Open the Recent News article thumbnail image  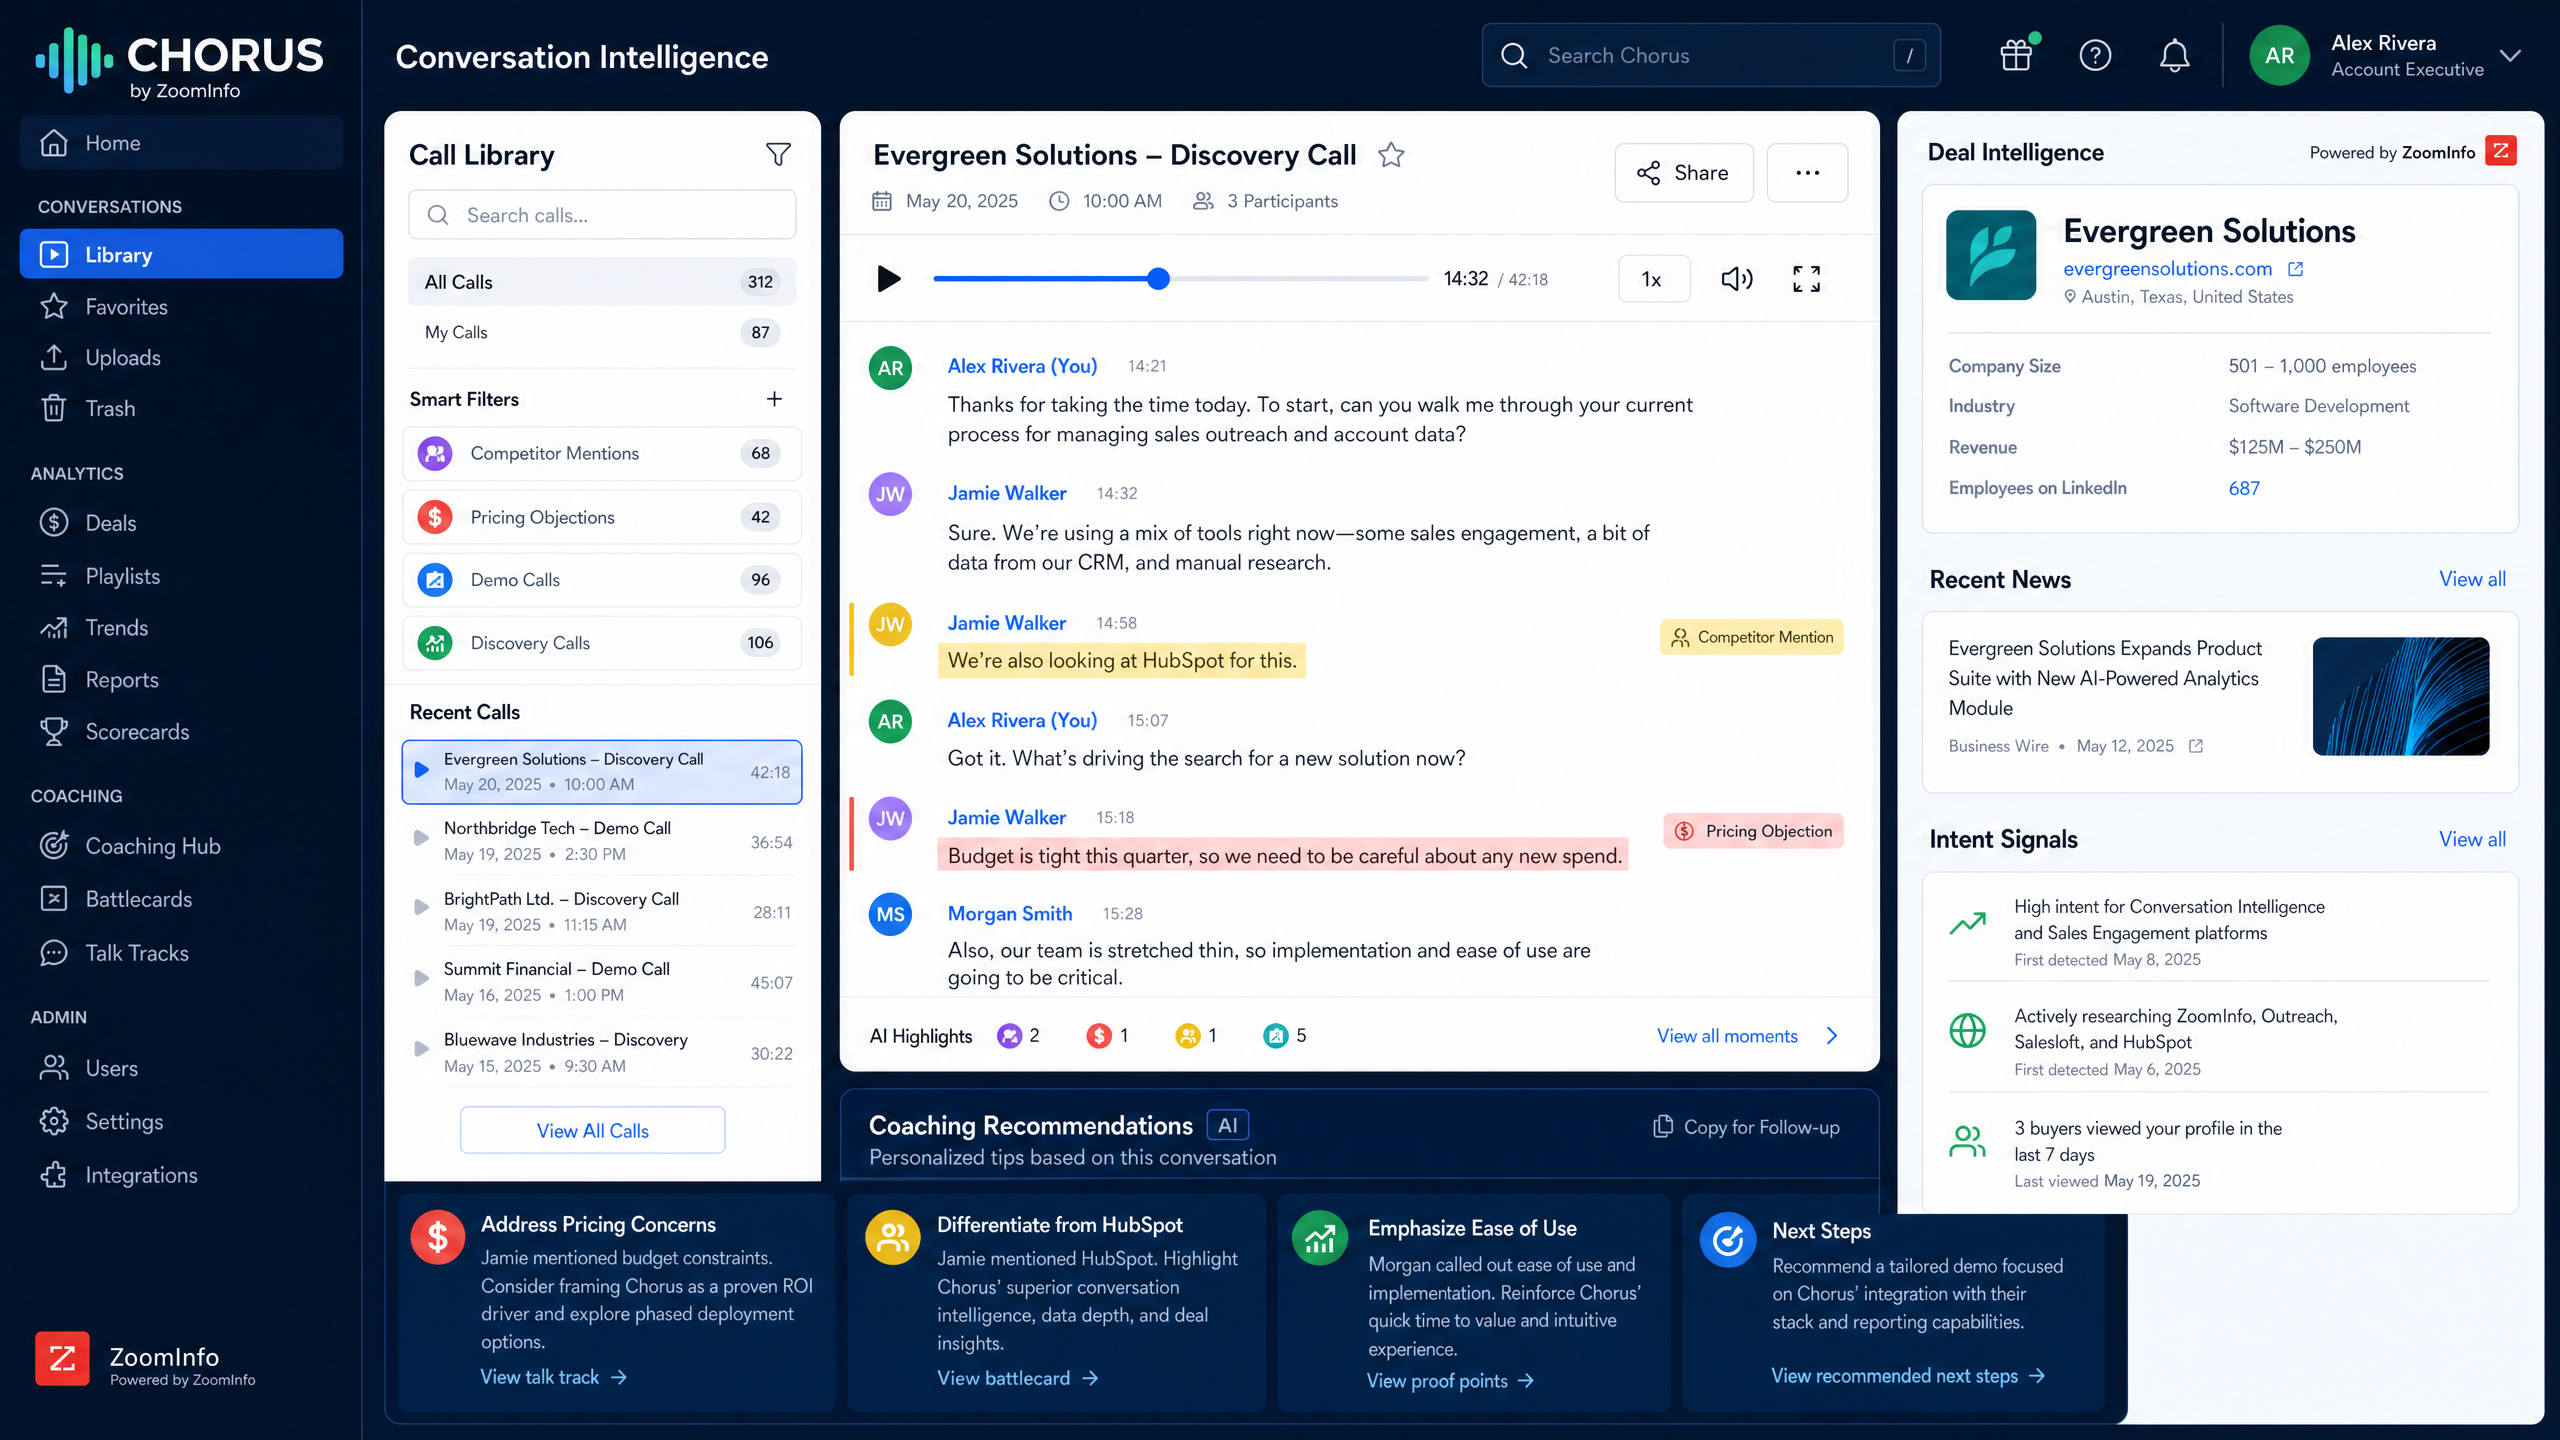(2401, 696)
